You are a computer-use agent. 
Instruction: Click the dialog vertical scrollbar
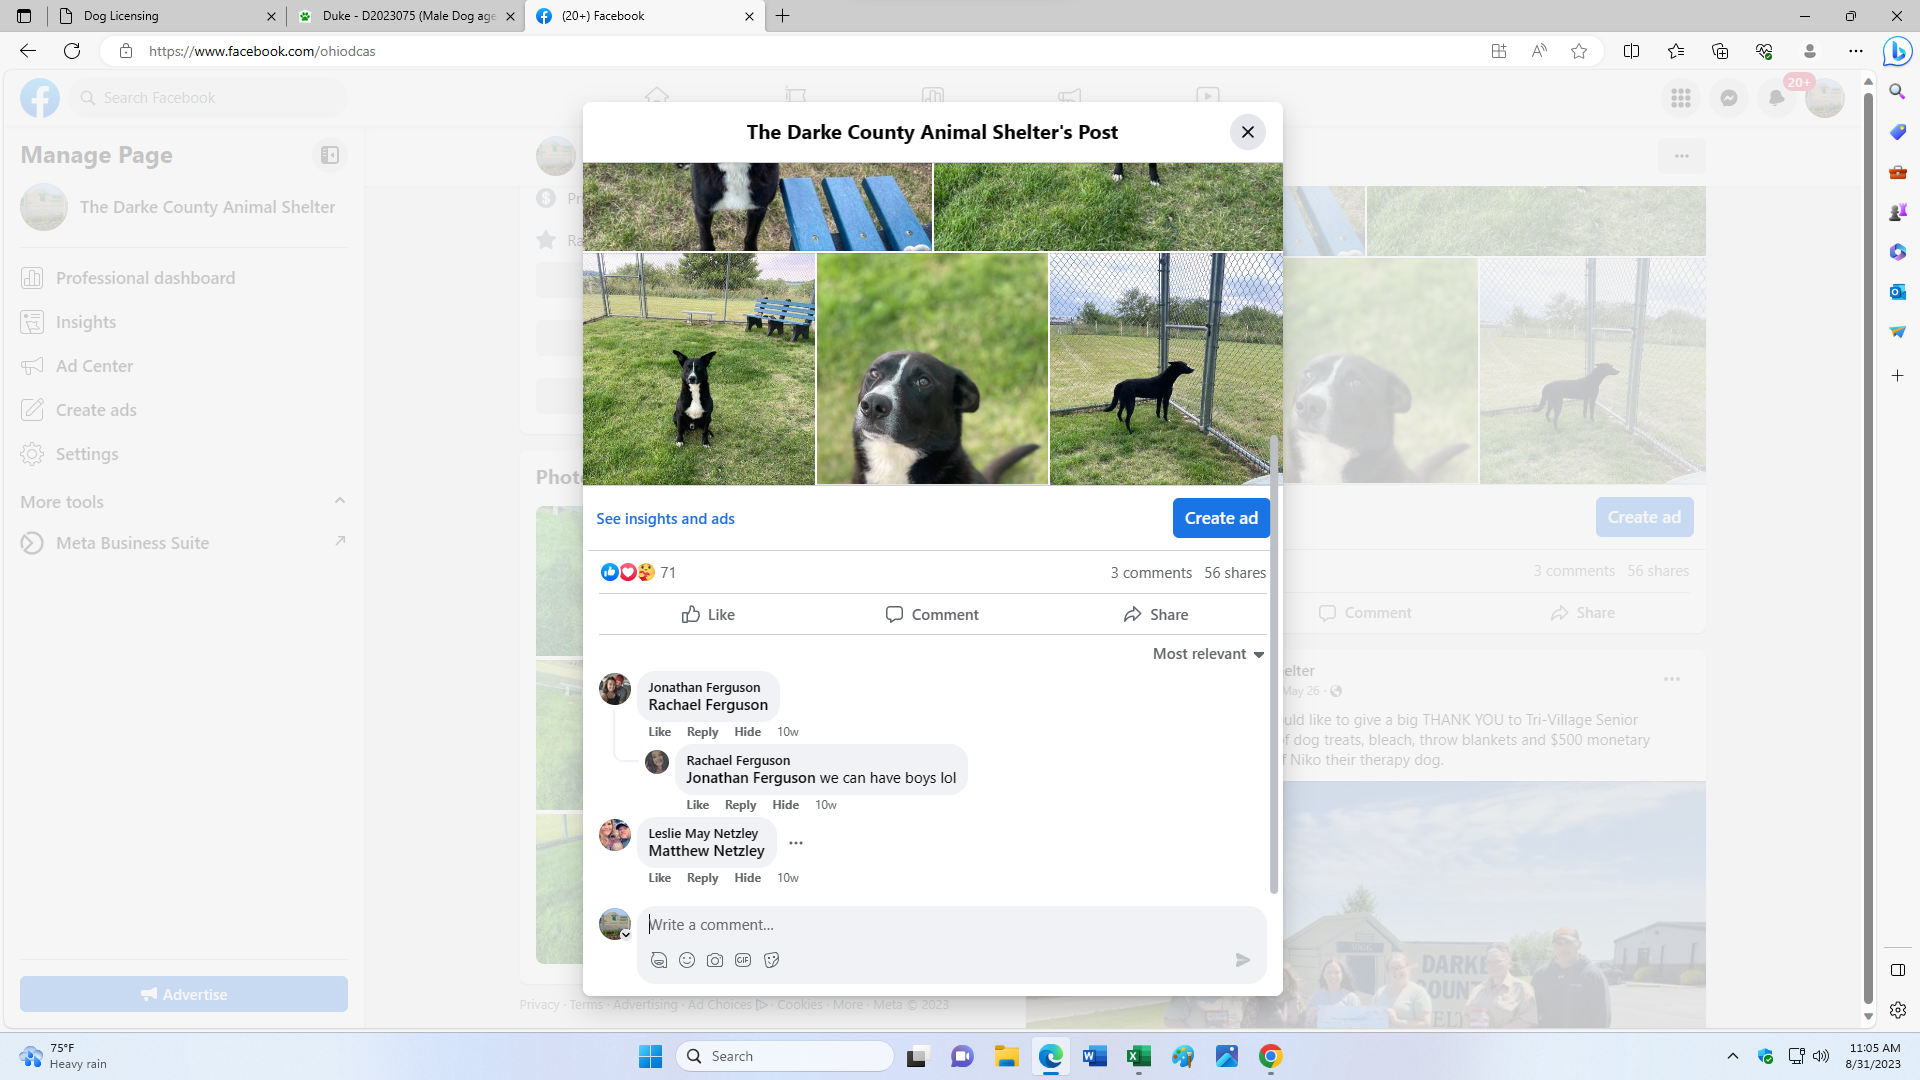[1273, 660]
